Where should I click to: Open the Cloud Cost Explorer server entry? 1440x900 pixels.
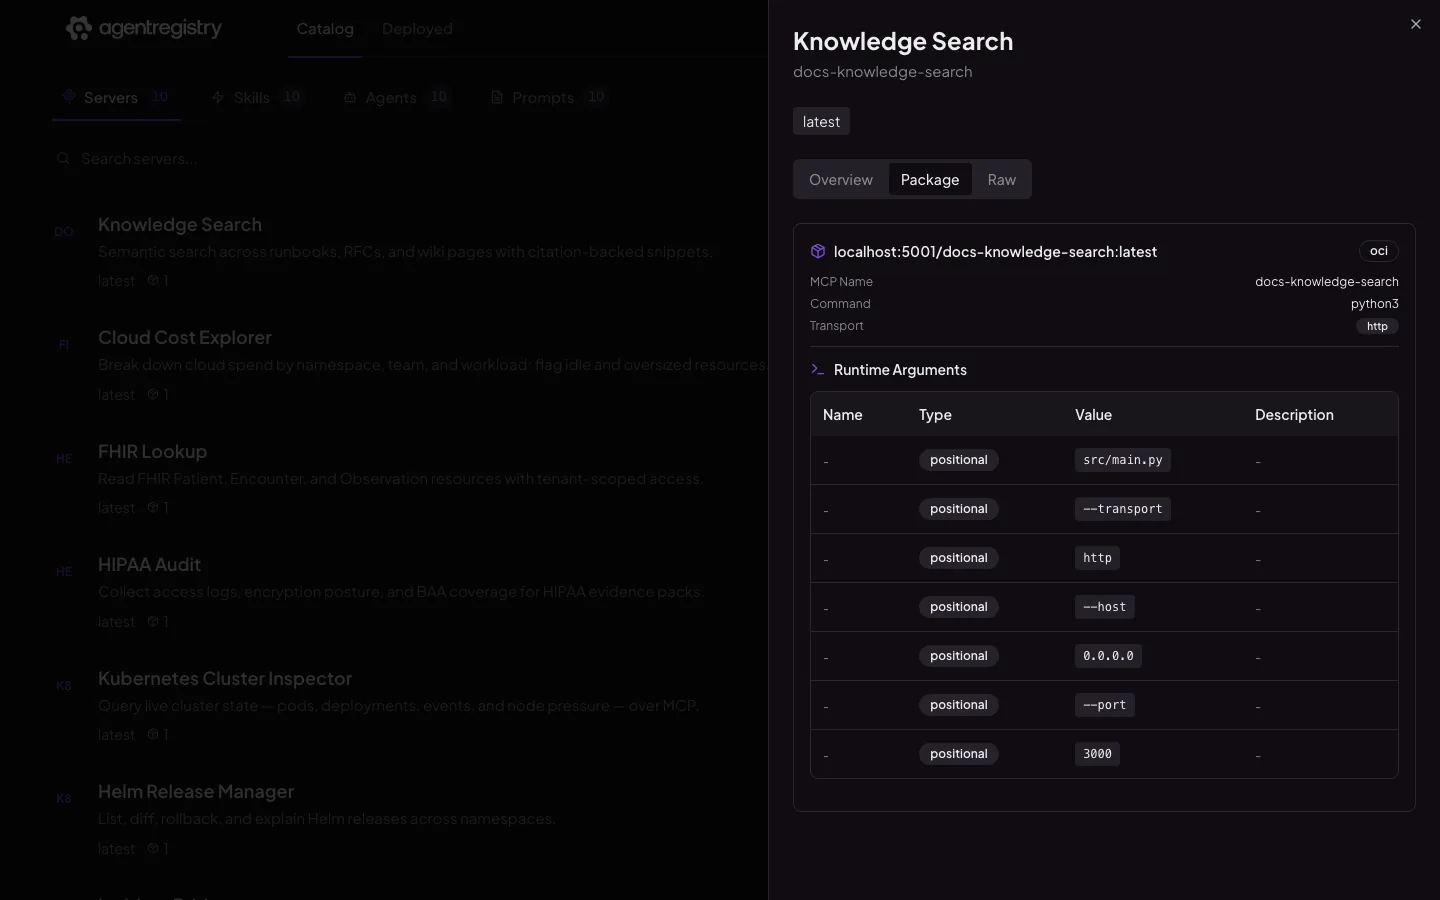410,365
